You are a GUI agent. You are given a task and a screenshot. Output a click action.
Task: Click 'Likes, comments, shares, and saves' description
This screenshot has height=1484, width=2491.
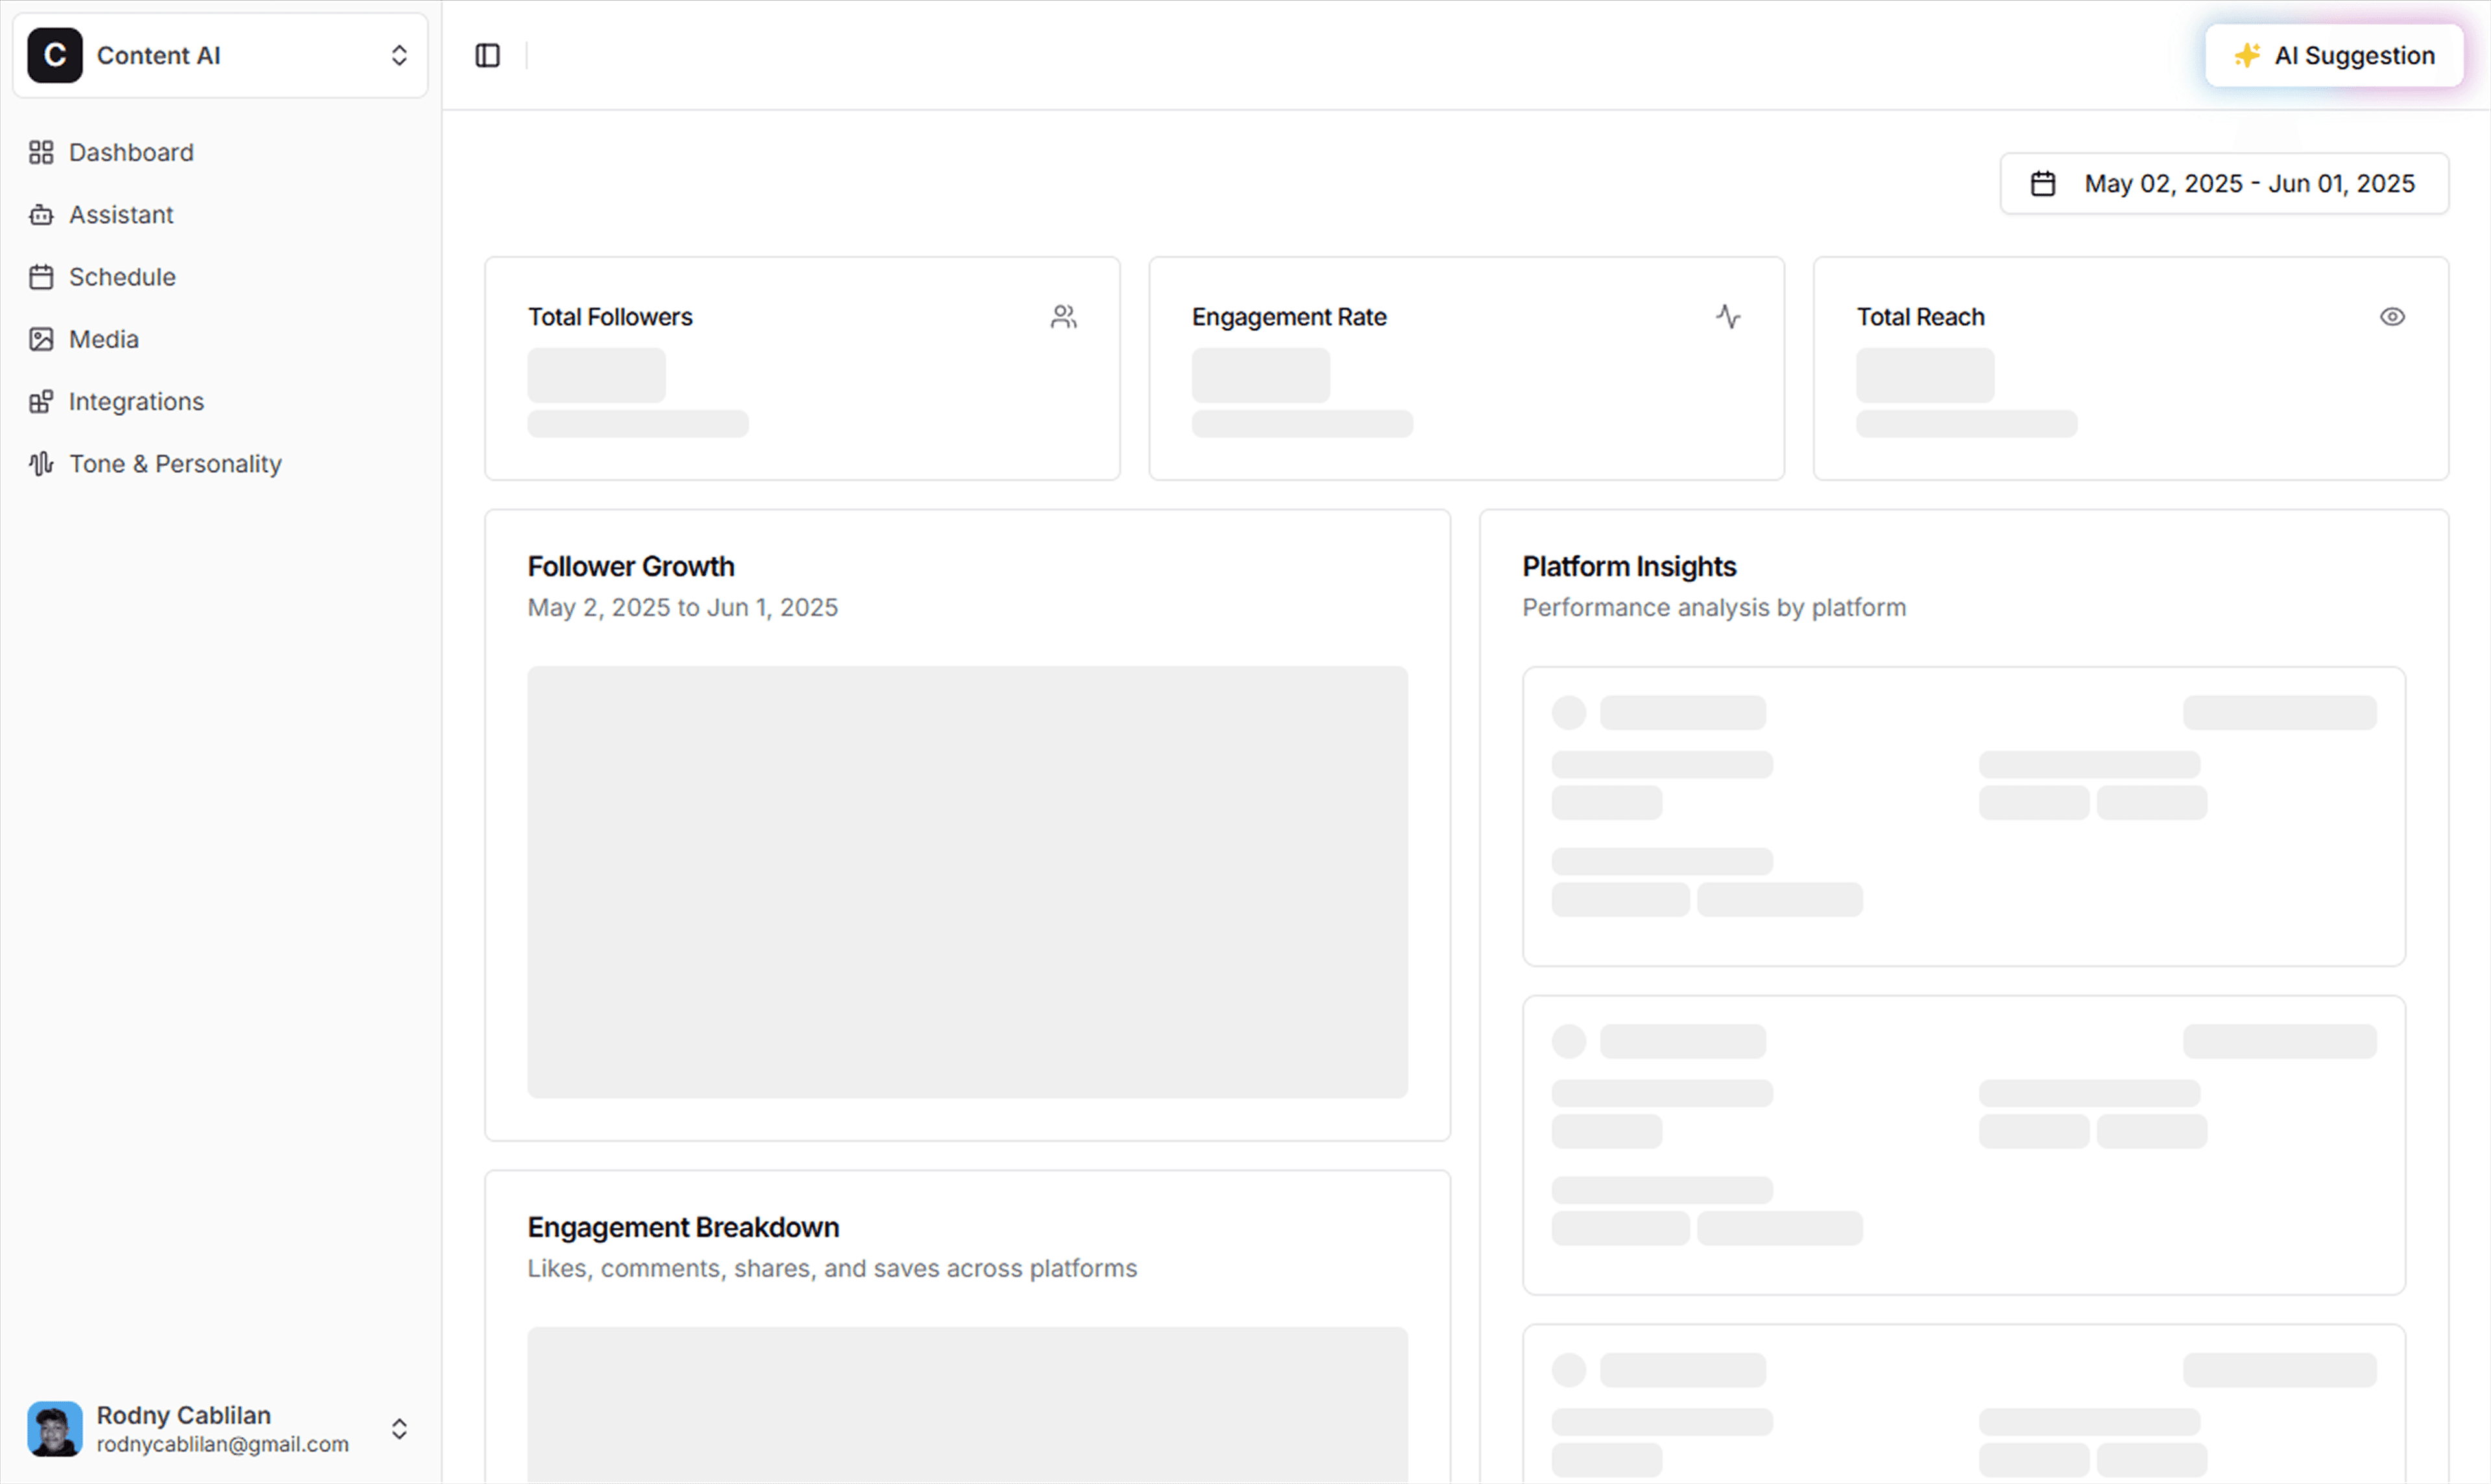(x=832, y=1268)
